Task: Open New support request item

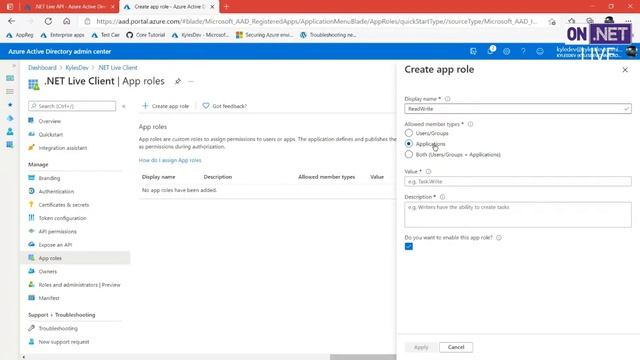Action: point(64,342)
